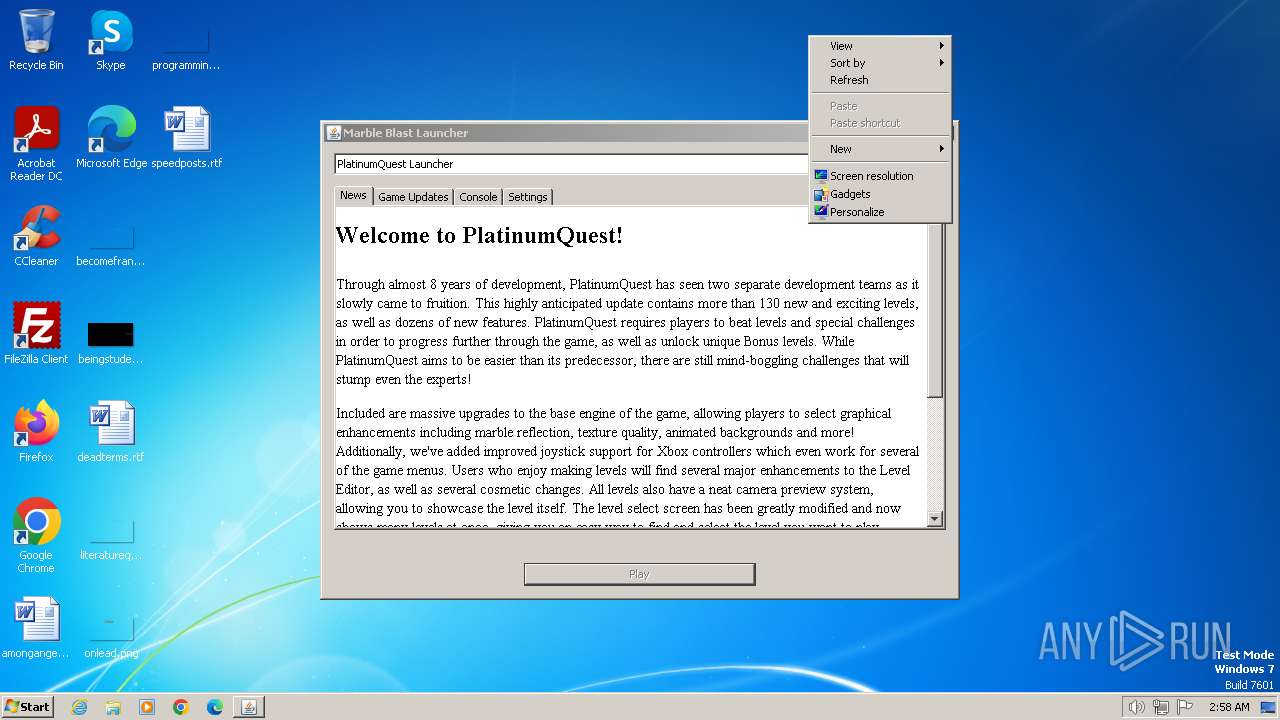Choose Personalize in the context menu

pos(880,212)
